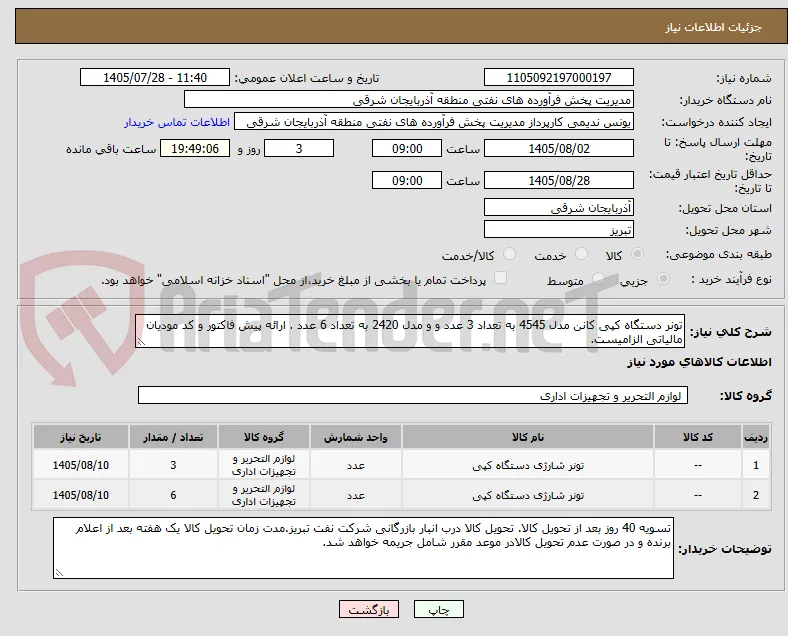Viewport: 788px width, 636px height.
Task: Open the اطلاعات تماس خریدار link
Action: [x=177, y=122]
